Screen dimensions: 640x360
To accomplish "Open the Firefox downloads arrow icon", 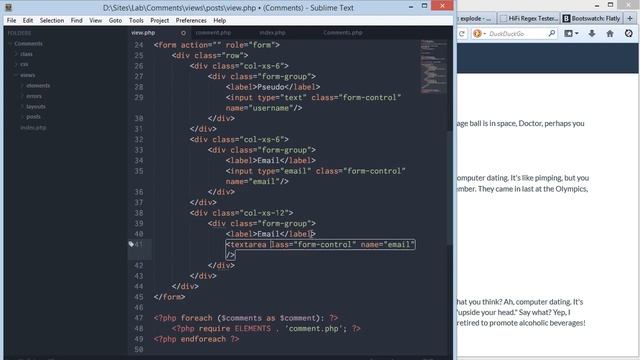I will pos(592,33).
